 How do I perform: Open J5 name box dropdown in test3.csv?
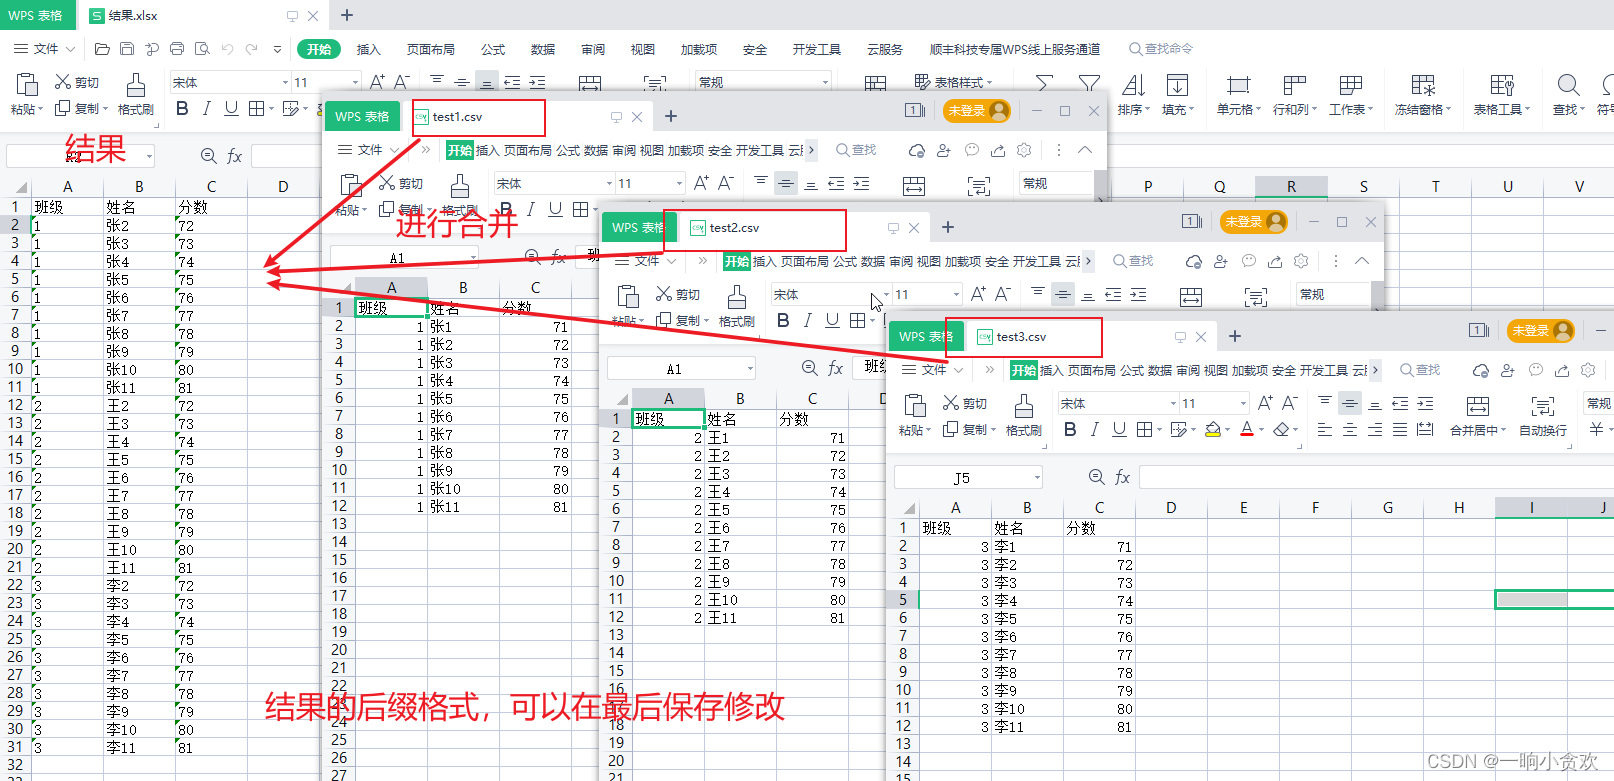(x=1037, y=478)
